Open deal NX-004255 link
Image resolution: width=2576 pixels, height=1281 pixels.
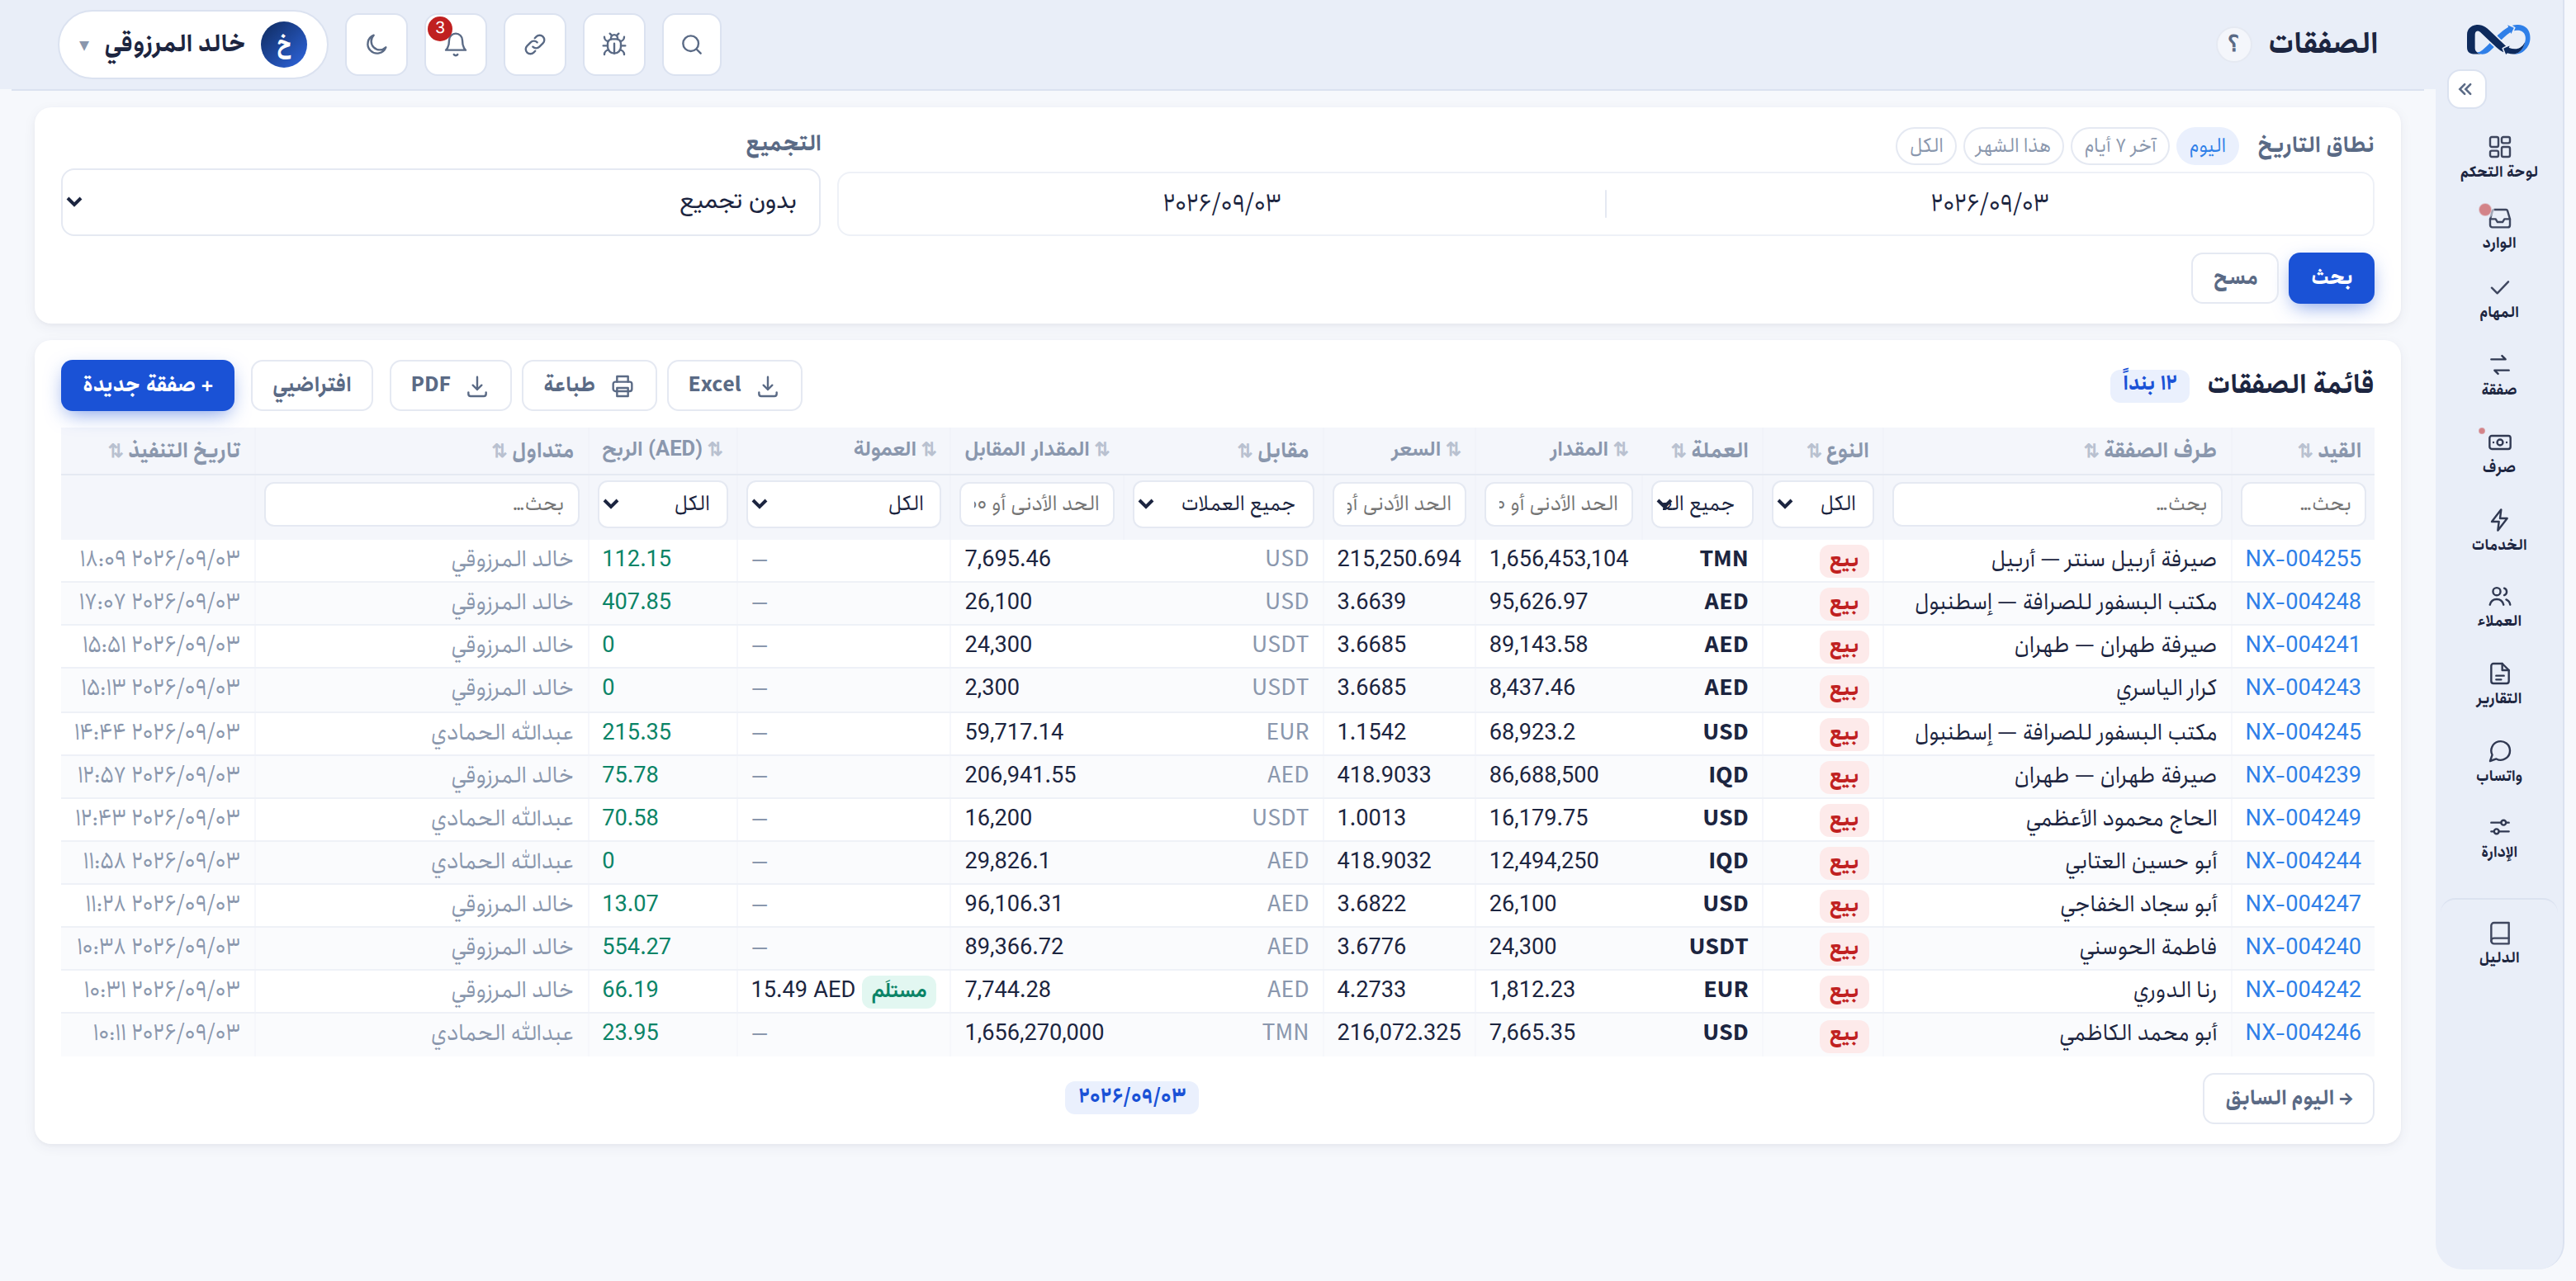click(2303, 559)
